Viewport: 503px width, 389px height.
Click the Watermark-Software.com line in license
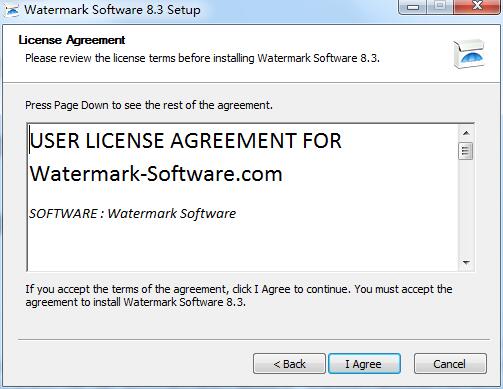(x=156, y=174)
